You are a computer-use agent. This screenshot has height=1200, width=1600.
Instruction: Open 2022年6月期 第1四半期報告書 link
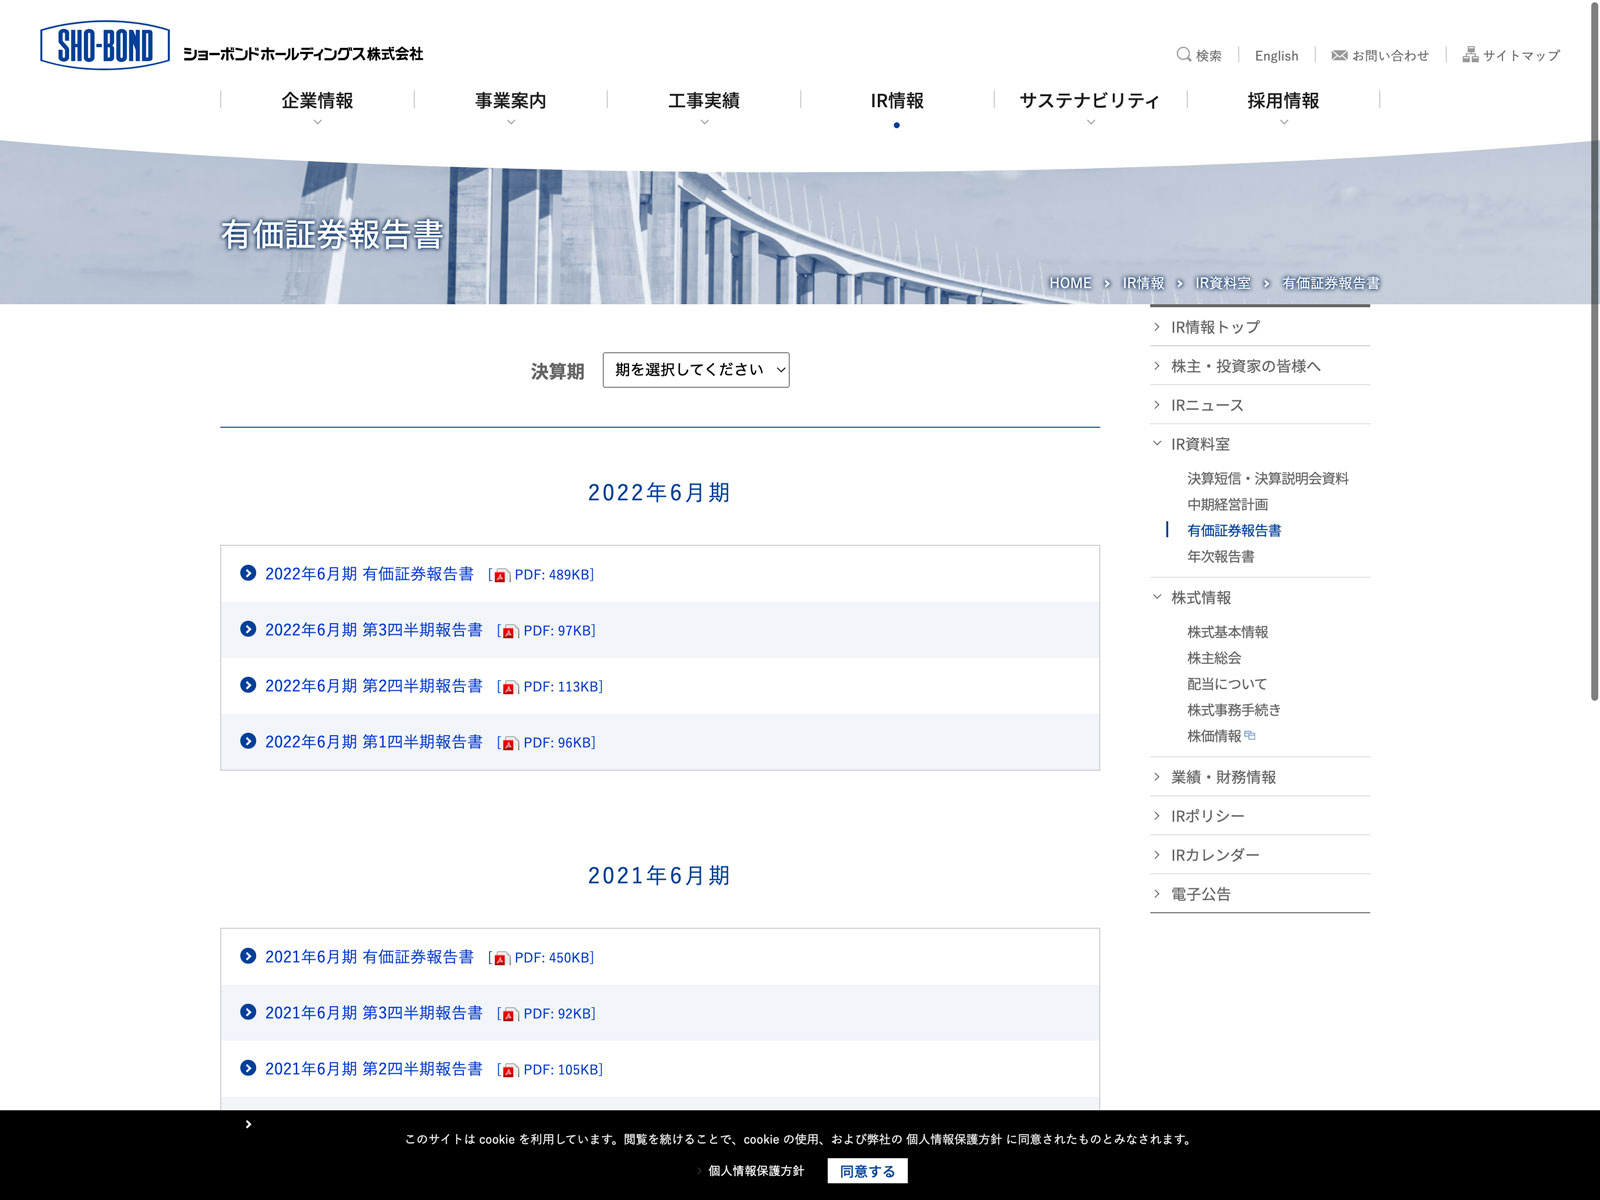[x=373, y=742]
